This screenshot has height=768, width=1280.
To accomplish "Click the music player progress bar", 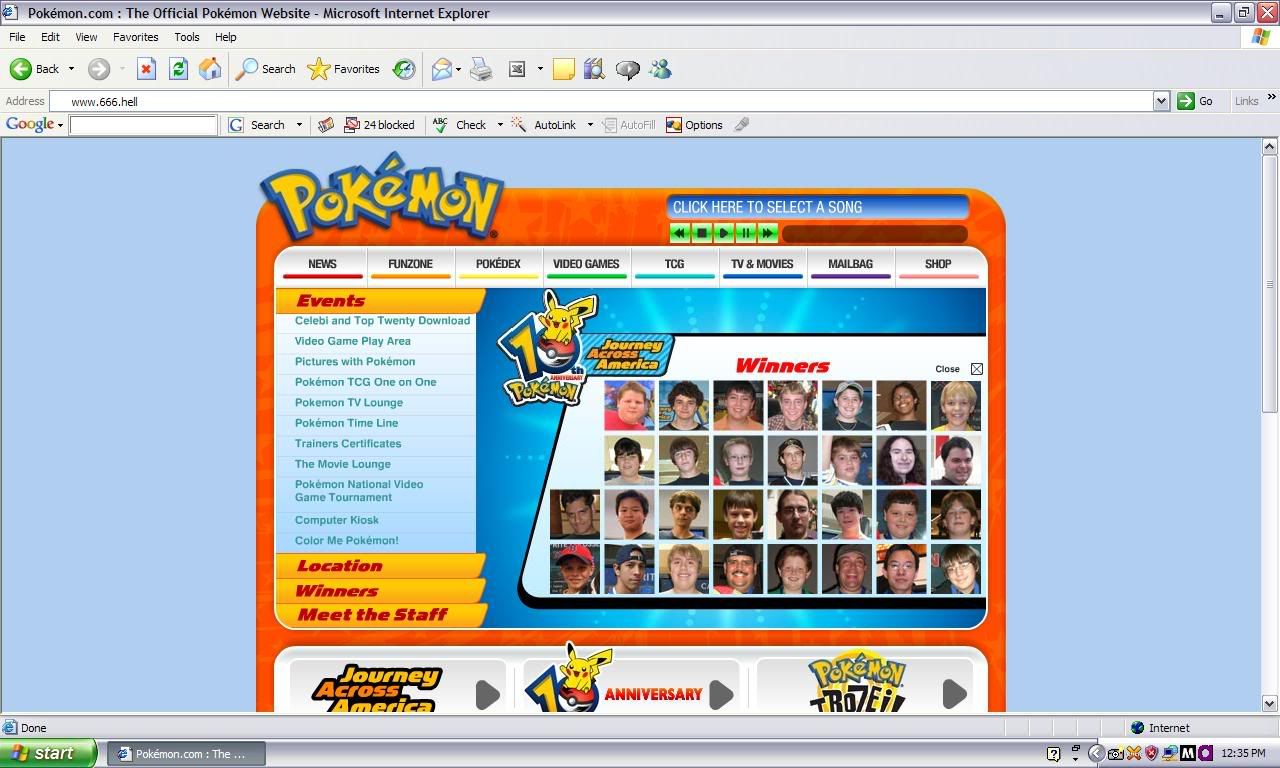I will [x=874, y=234].
